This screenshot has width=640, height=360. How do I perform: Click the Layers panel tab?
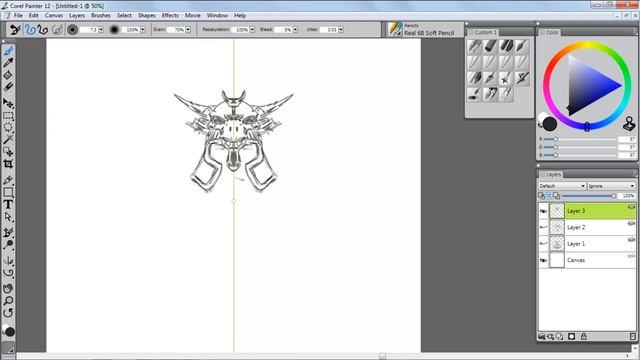pyautogui.click(x=551, y=174)
